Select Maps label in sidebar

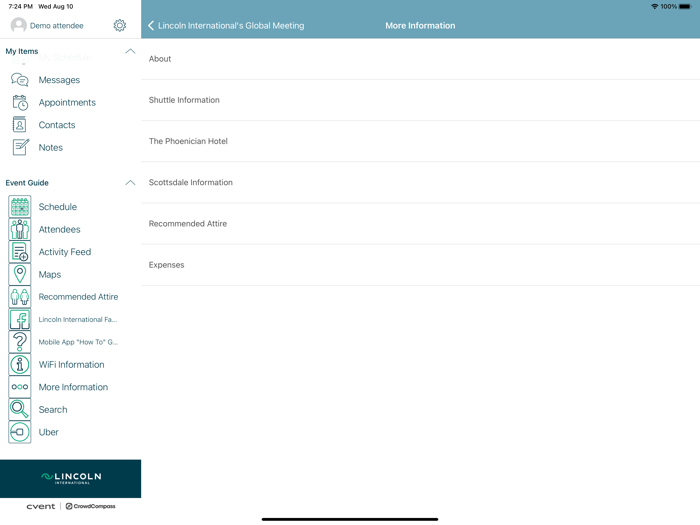50,275
